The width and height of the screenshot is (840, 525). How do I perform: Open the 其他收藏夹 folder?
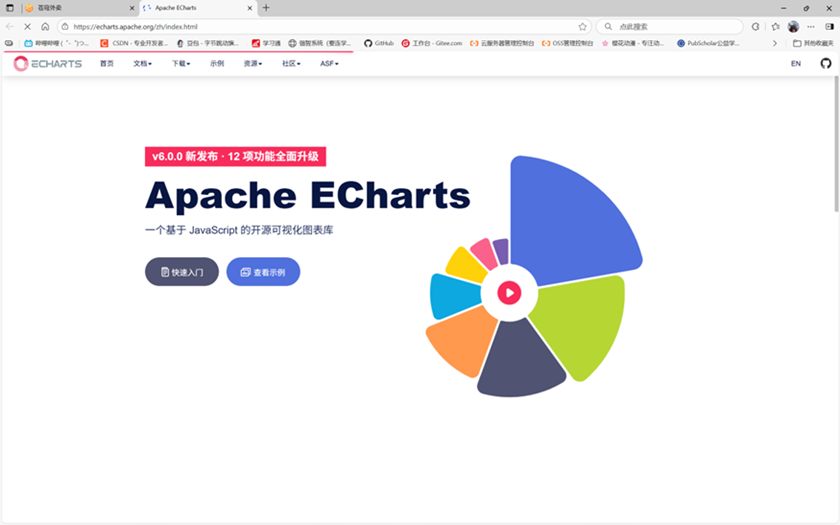point(813,43)
